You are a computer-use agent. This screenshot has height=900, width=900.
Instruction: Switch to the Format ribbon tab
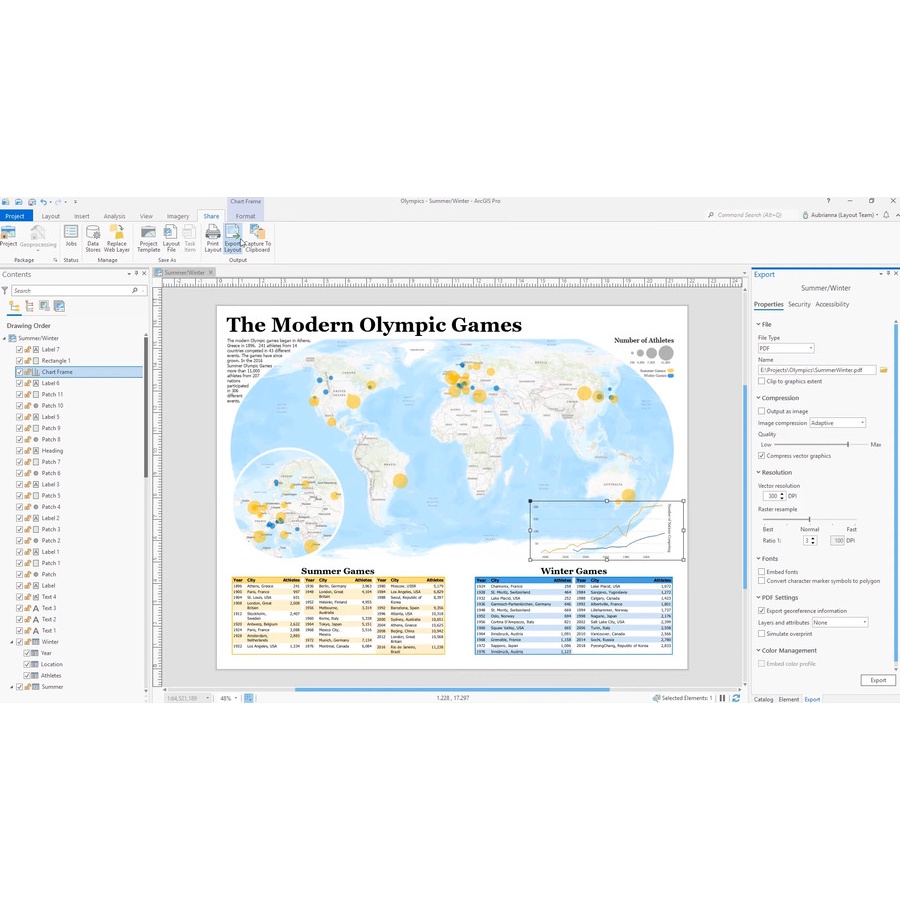(x=246, y=215)
